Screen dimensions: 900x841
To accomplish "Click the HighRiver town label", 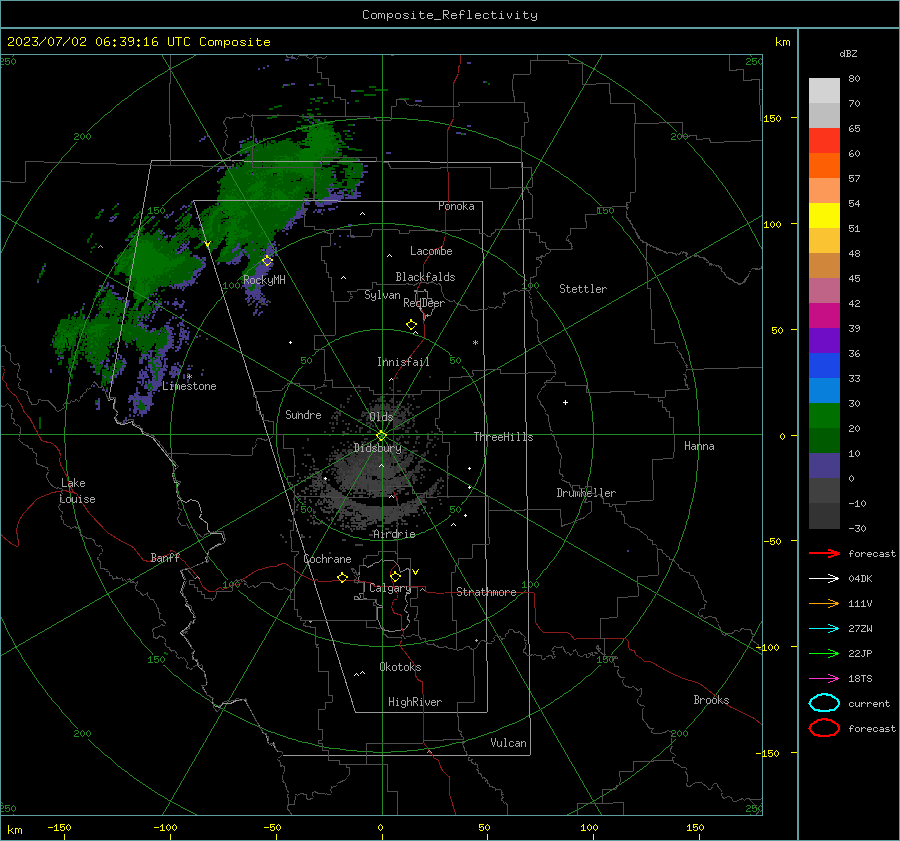I will point(415,702).
